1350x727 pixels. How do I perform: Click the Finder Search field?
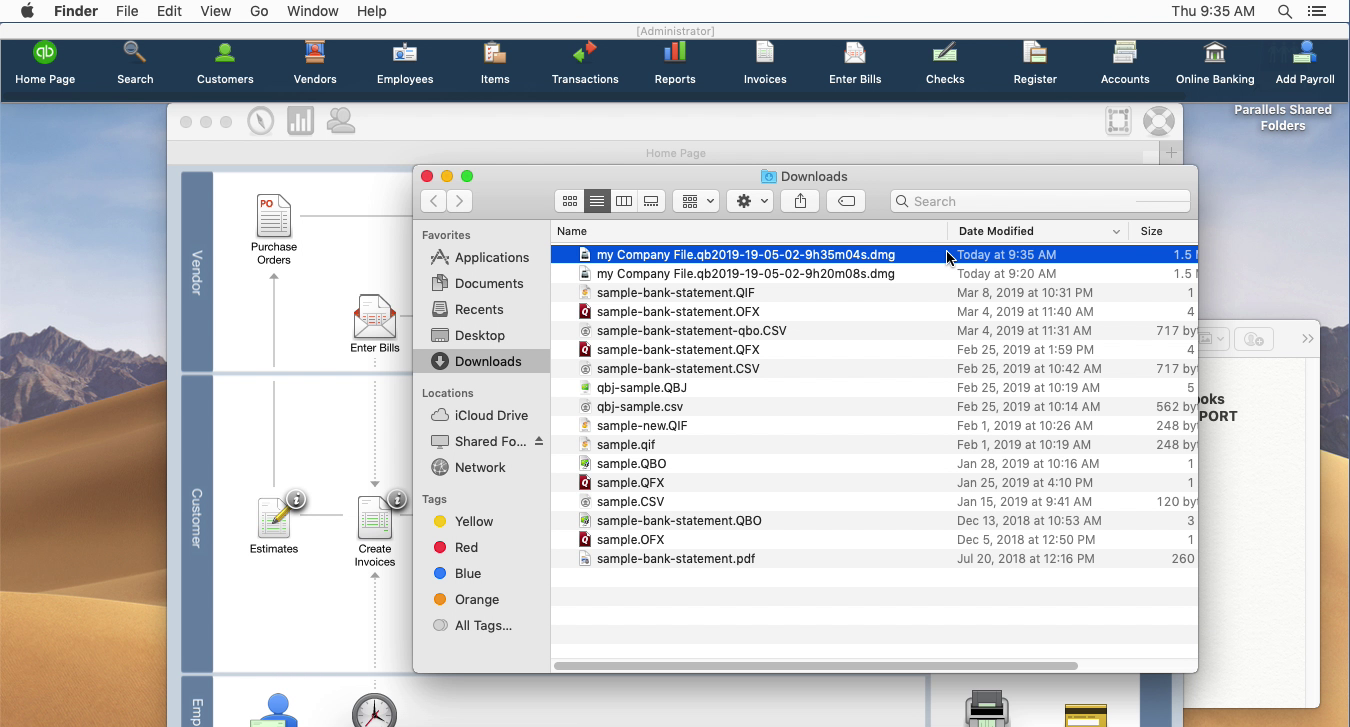point(1040,201)
